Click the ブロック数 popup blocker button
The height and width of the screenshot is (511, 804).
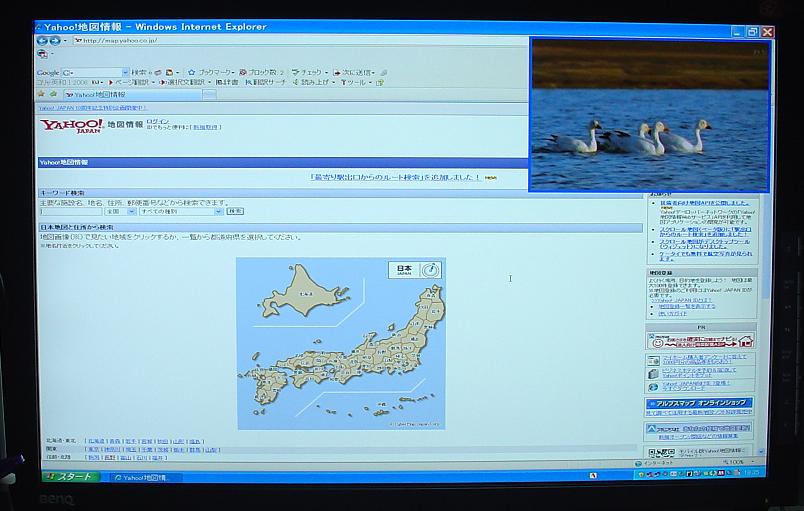point(262,73)
